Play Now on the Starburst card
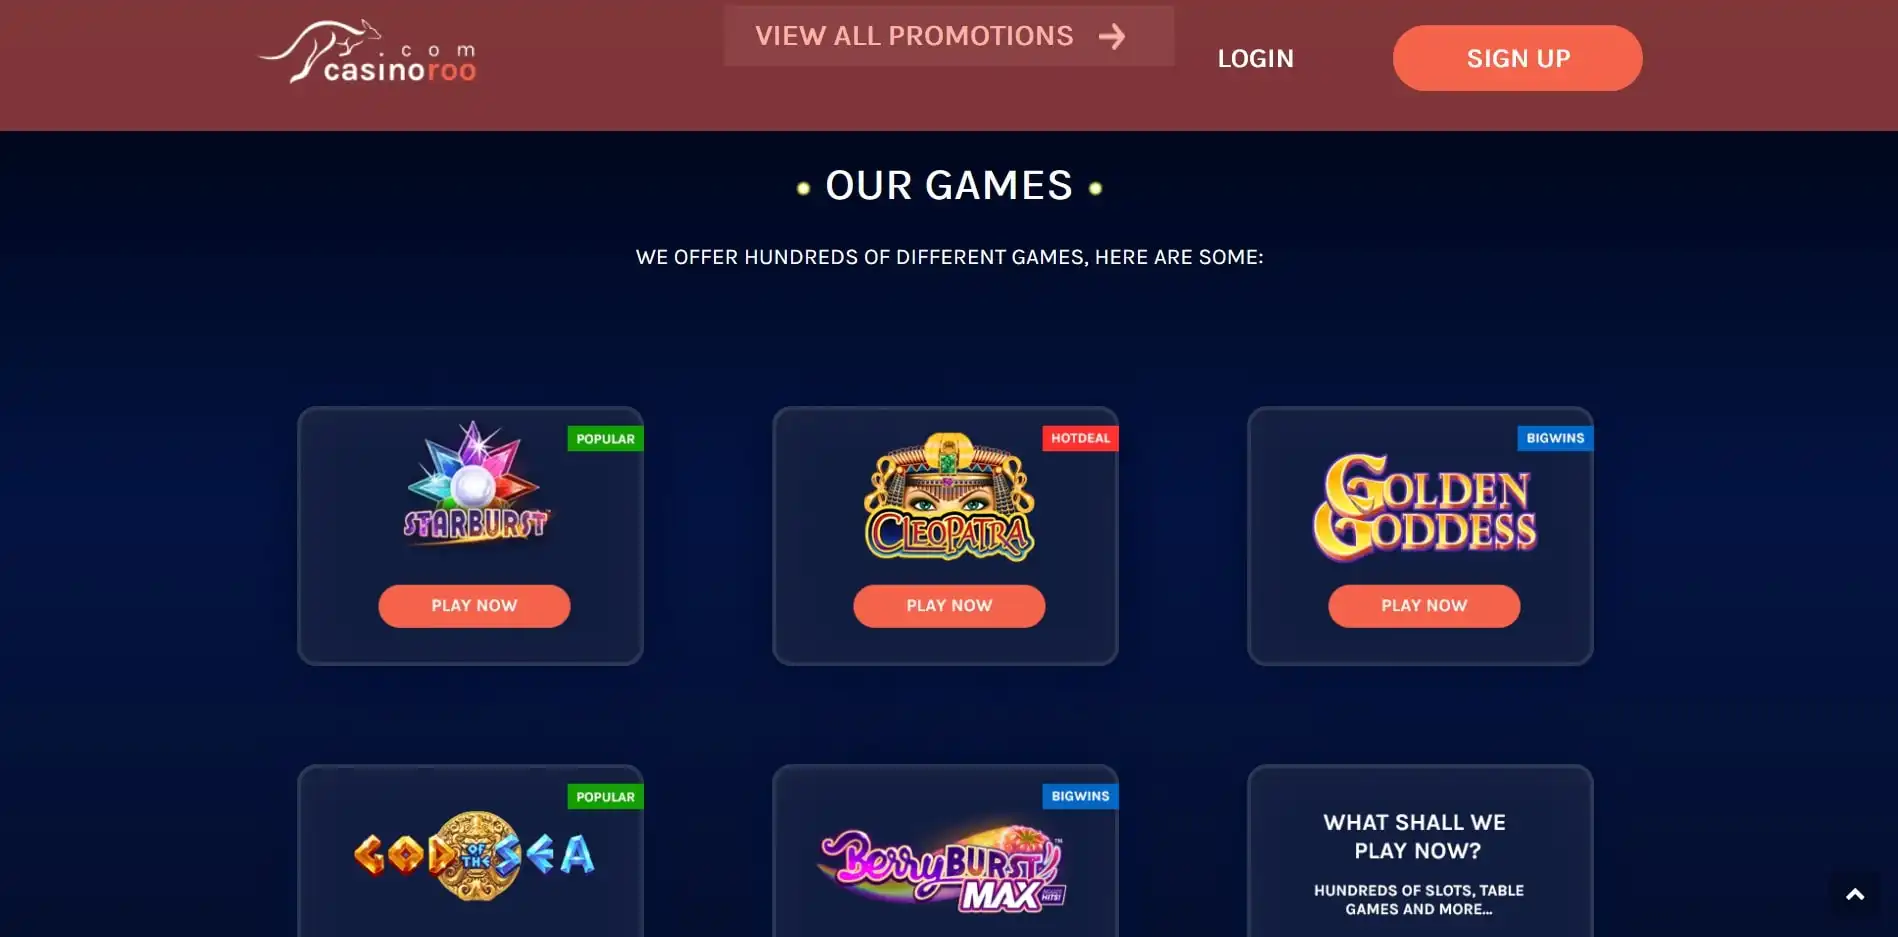 point(474,606)
